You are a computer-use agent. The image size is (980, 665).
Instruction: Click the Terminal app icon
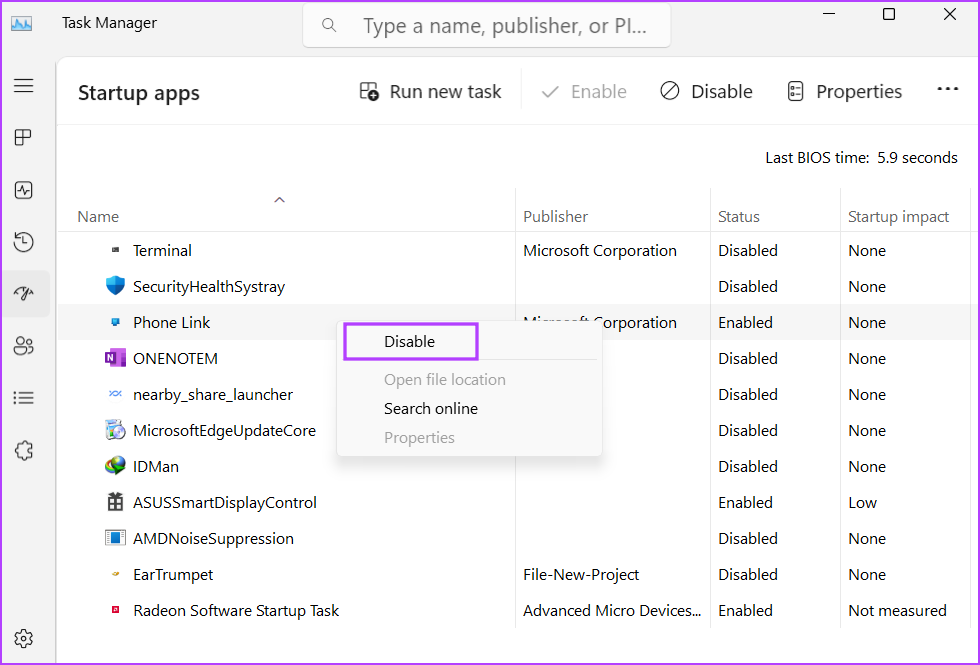click(x=115, y=250)
